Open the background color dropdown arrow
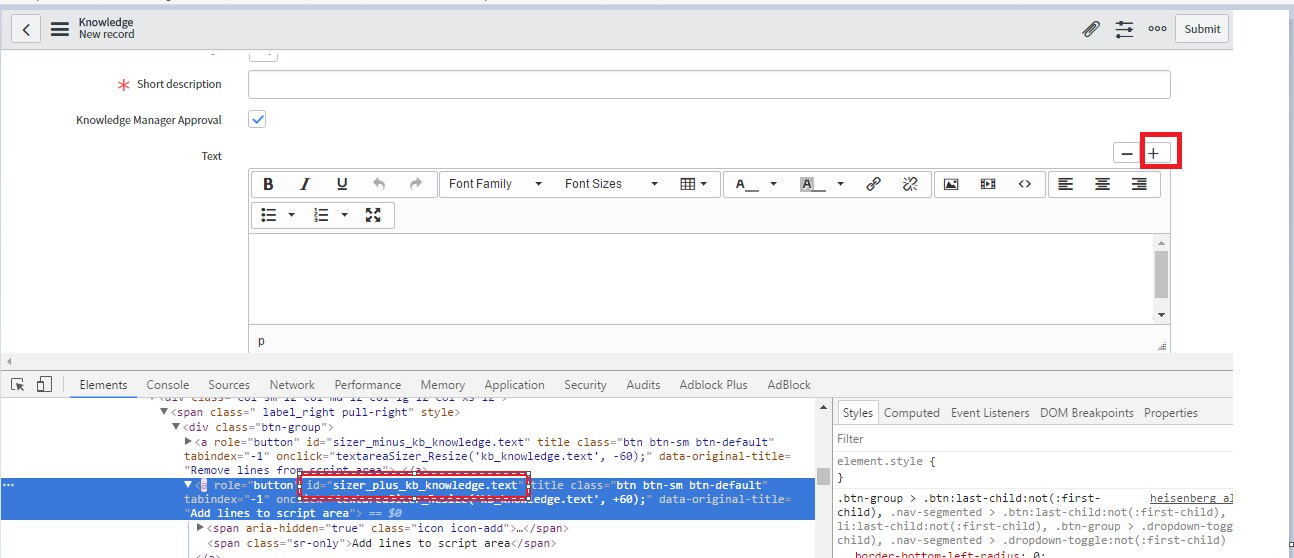Image resolution: width=1294 pixels, height=558 pixels. (x=841, y=184)
